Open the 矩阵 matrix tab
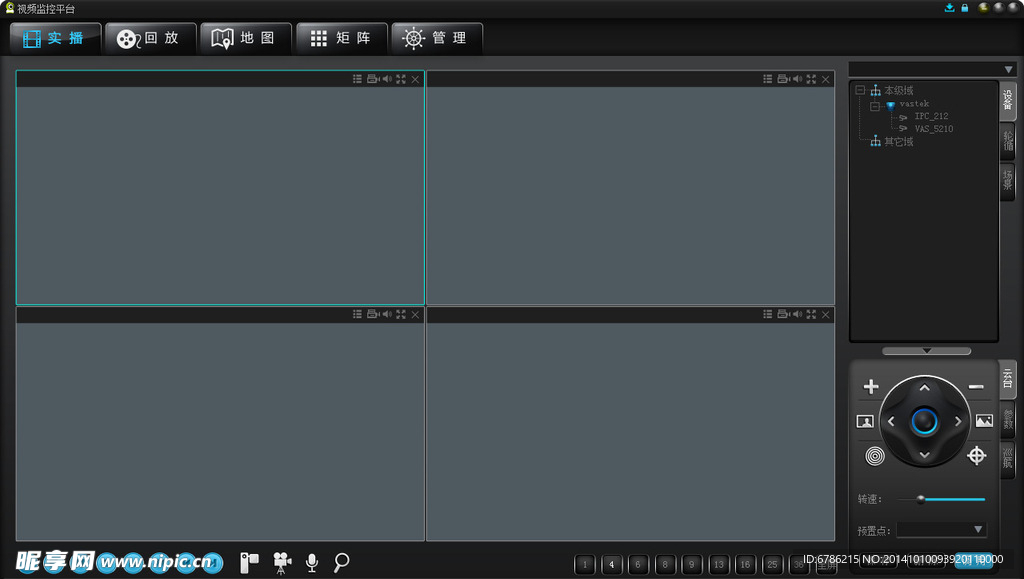 (342, 39)
